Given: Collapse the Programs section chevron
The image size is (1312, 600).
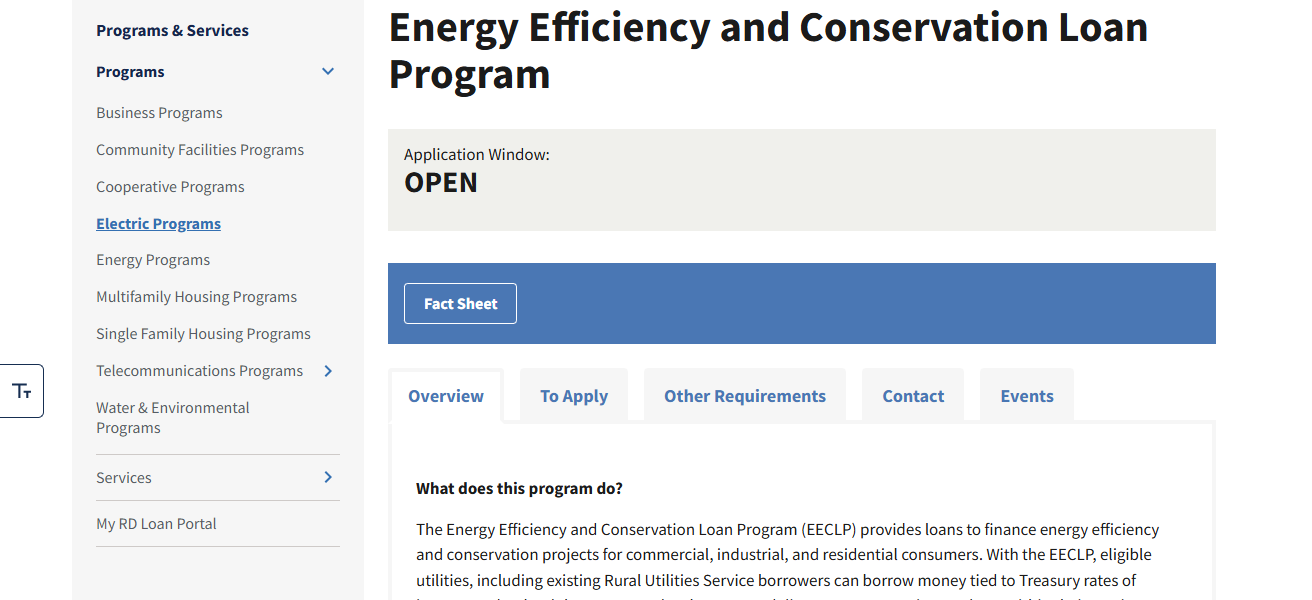Looking at the screenshot, I should coord(327,71).
